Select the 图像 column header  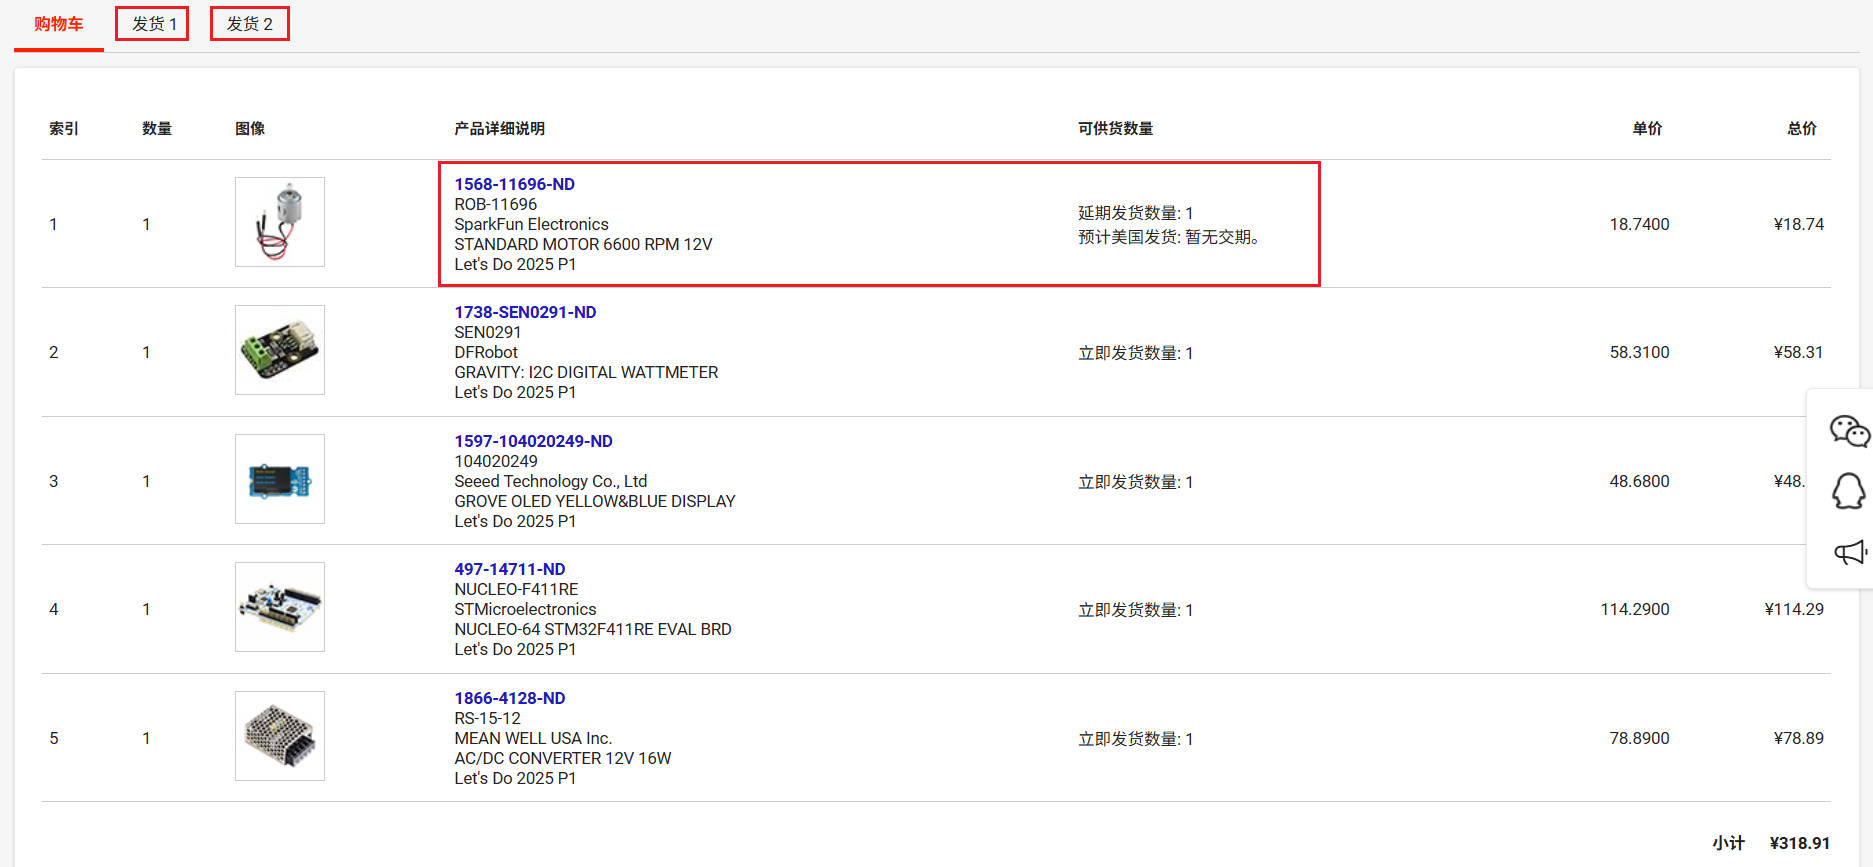(x=250, y=128)
